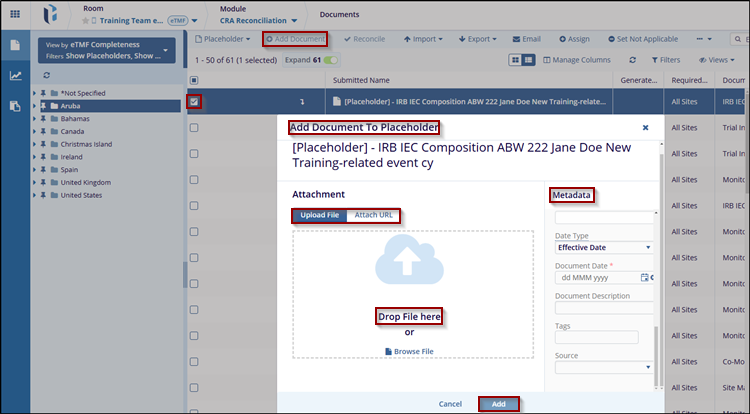The image size is (750, 414).
Task: Tick the select-all checkbox in the table header
Action: point(194,80)
